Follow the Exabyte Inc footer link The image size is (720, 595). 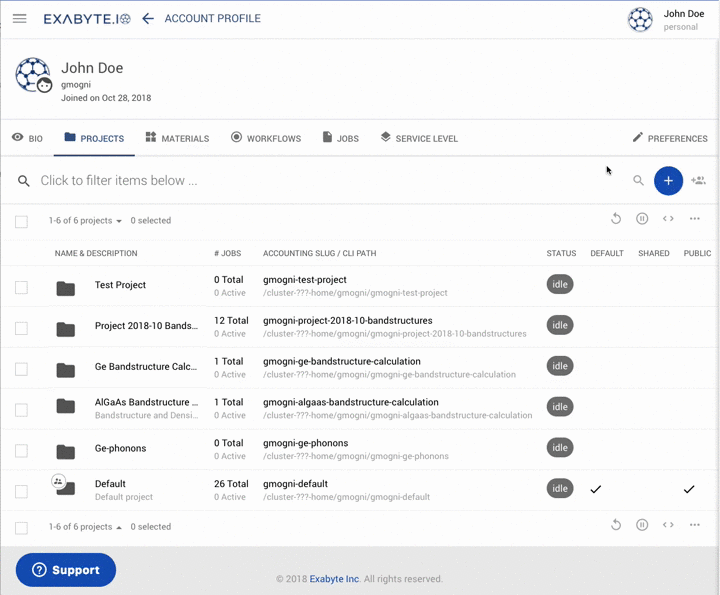[x=334, y=579]
